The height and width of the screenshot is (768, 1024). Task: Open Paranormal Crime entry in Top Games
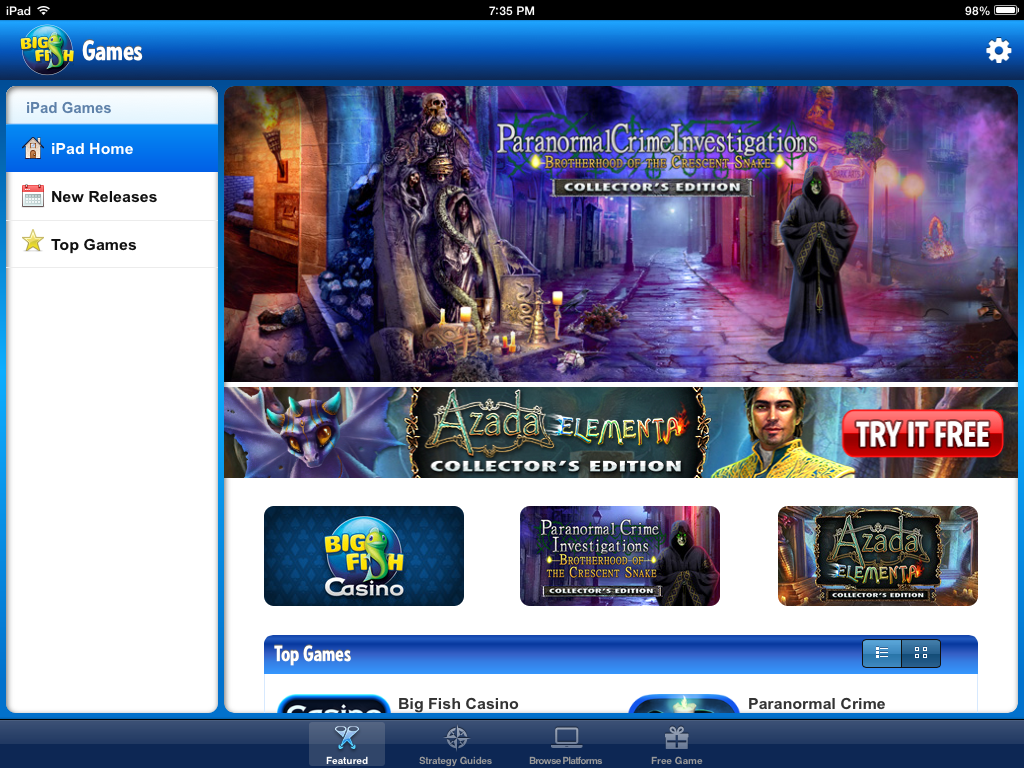pos(758,704)
